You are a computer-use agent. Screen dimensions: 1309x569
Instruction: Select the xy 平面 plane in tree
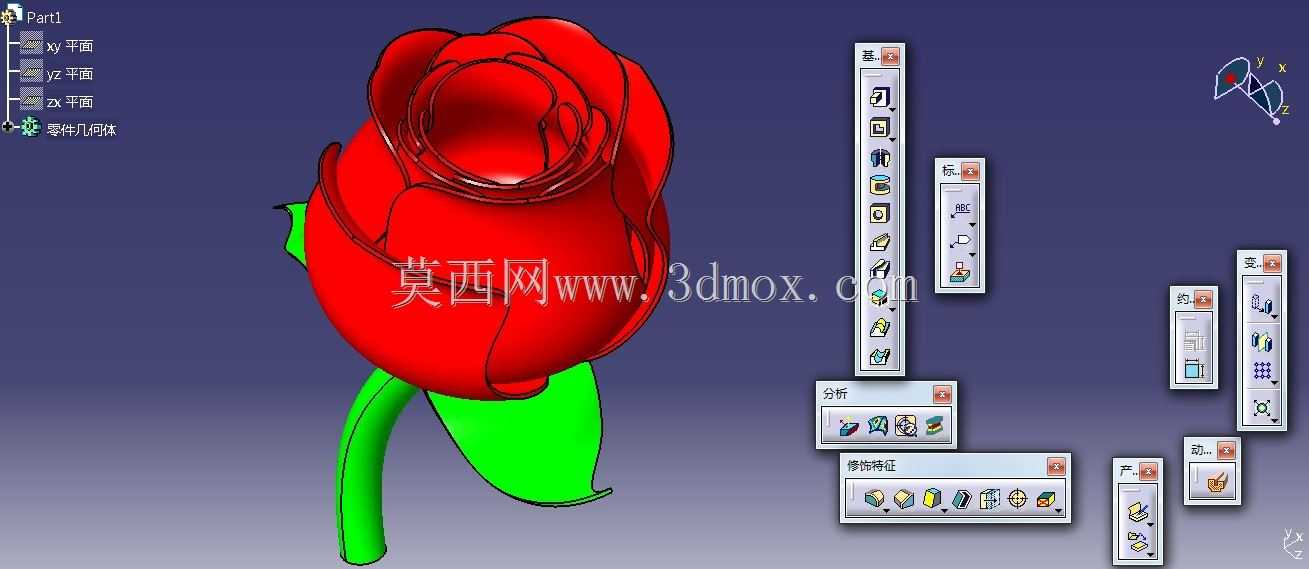(69, 46)
